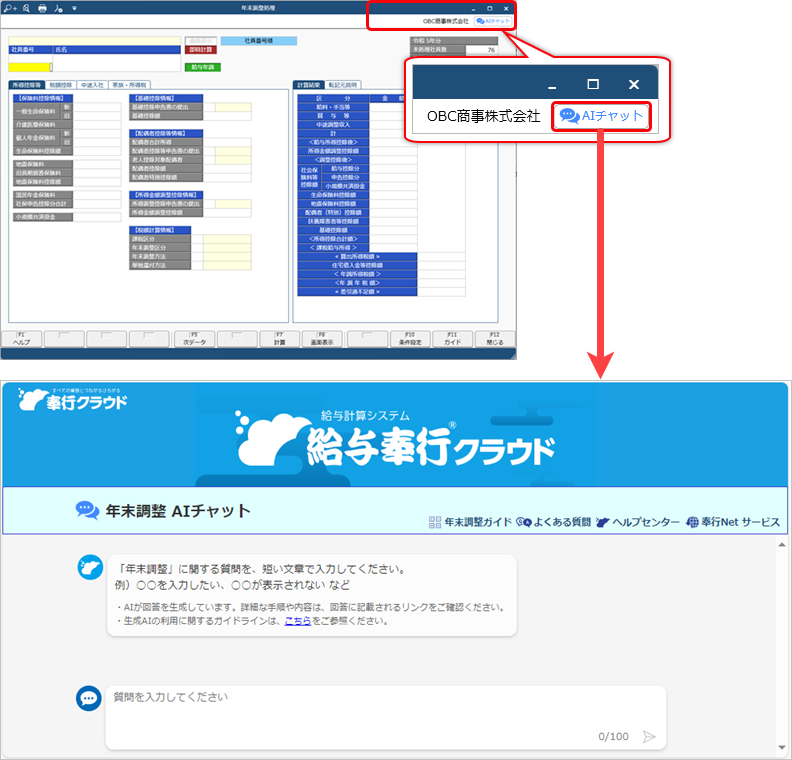Click the 未処理社員数 value 76
The width and height of the screenshot is (792, 760).
coord(482,50)
